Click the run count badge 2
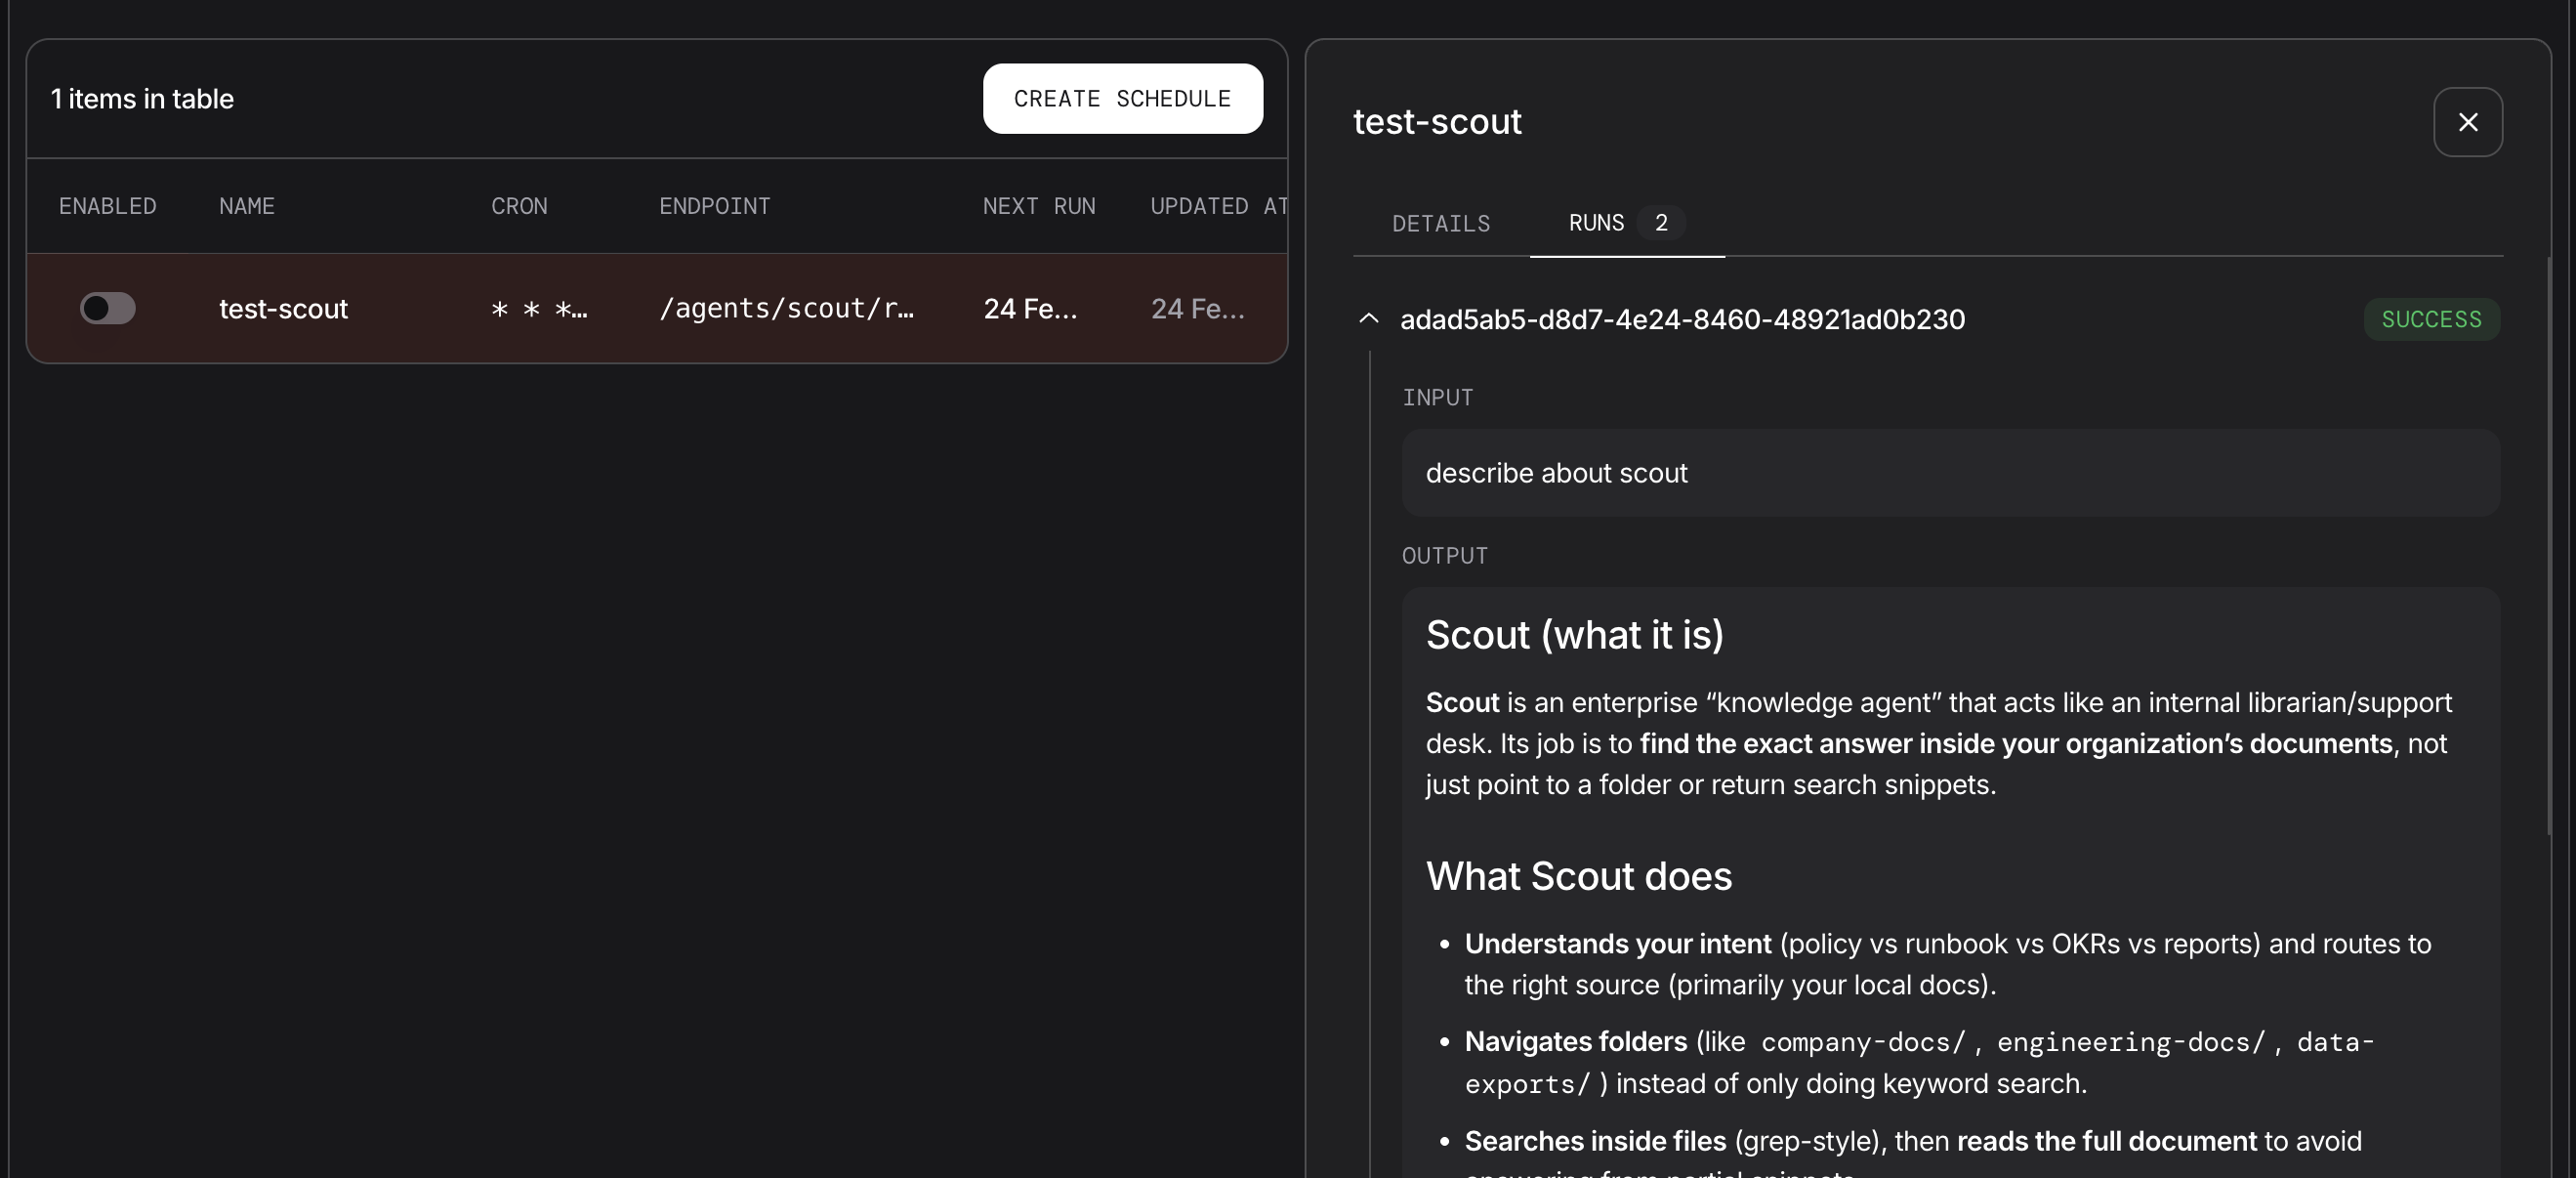This screenshot has width=2576, height=1178. [1660, 223]
